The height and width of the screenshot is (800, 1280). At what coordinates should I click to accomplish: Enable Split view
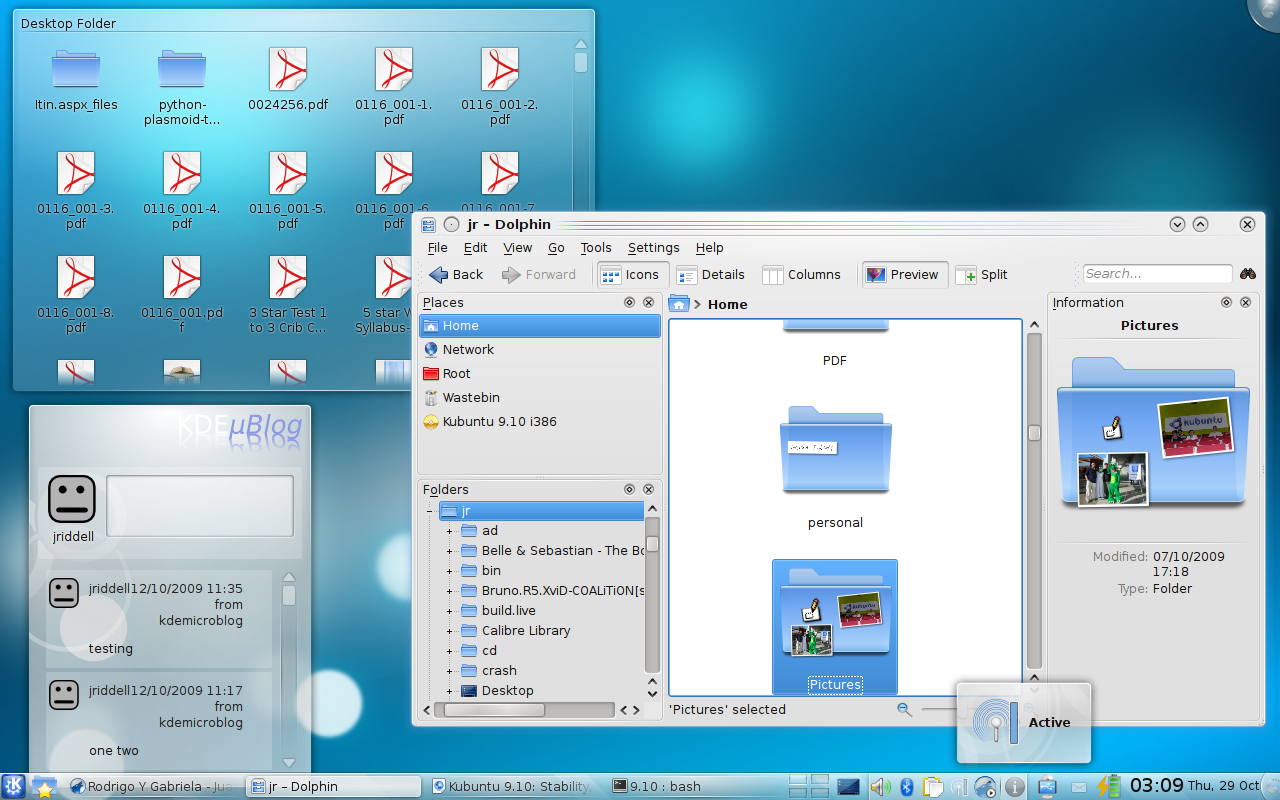point(981,274)
